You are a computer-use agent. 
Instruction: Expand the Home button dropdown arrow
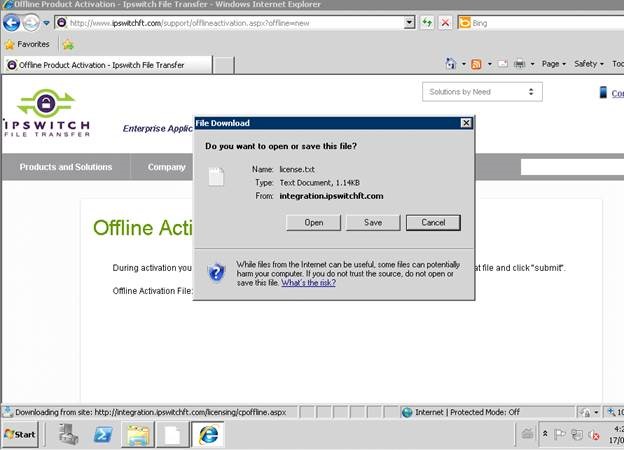pyautogui.click(x=464, y=64)
